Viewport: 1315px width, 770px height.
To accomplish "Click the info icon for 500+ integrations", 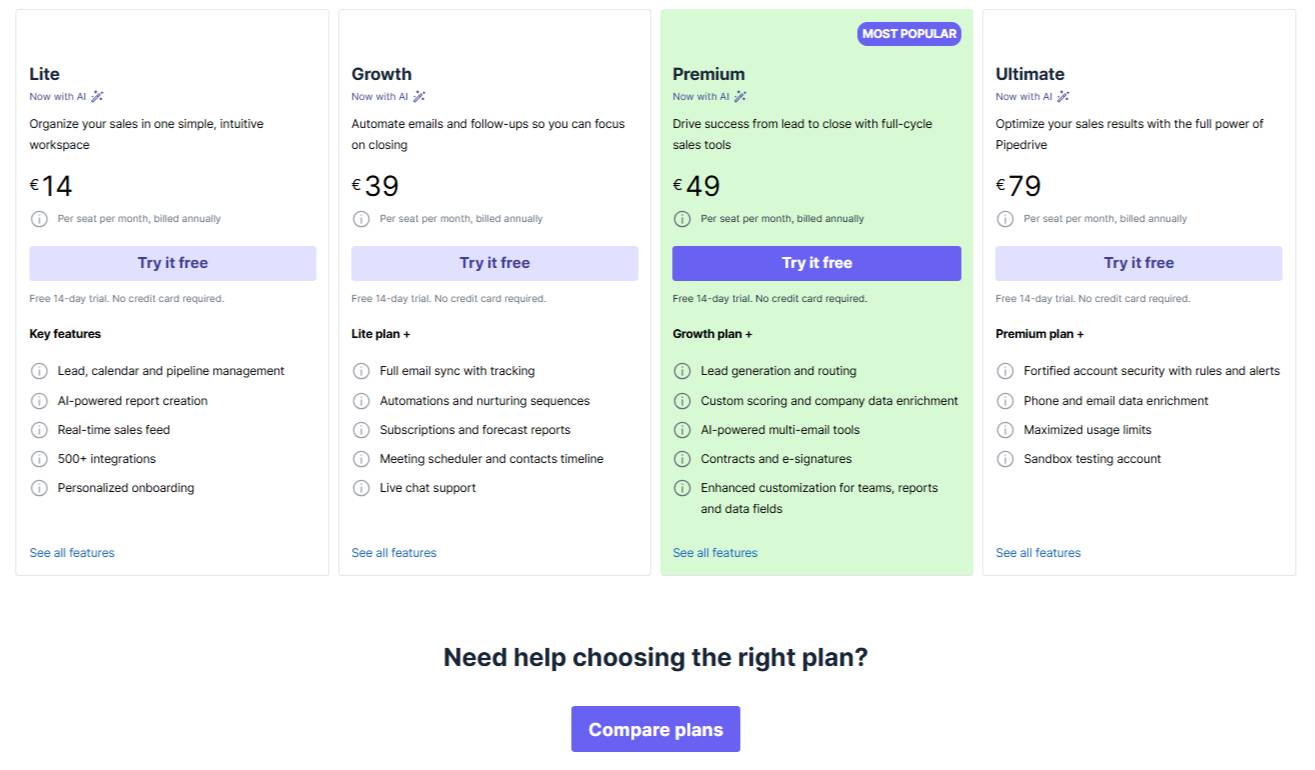I will tap(39, 459).
